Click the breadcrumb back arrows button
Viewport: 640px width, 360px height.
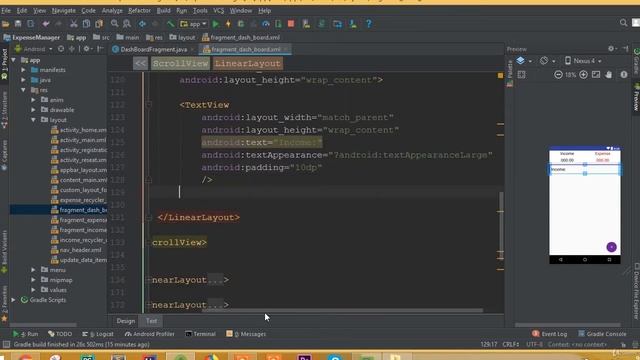click(140, 64)
